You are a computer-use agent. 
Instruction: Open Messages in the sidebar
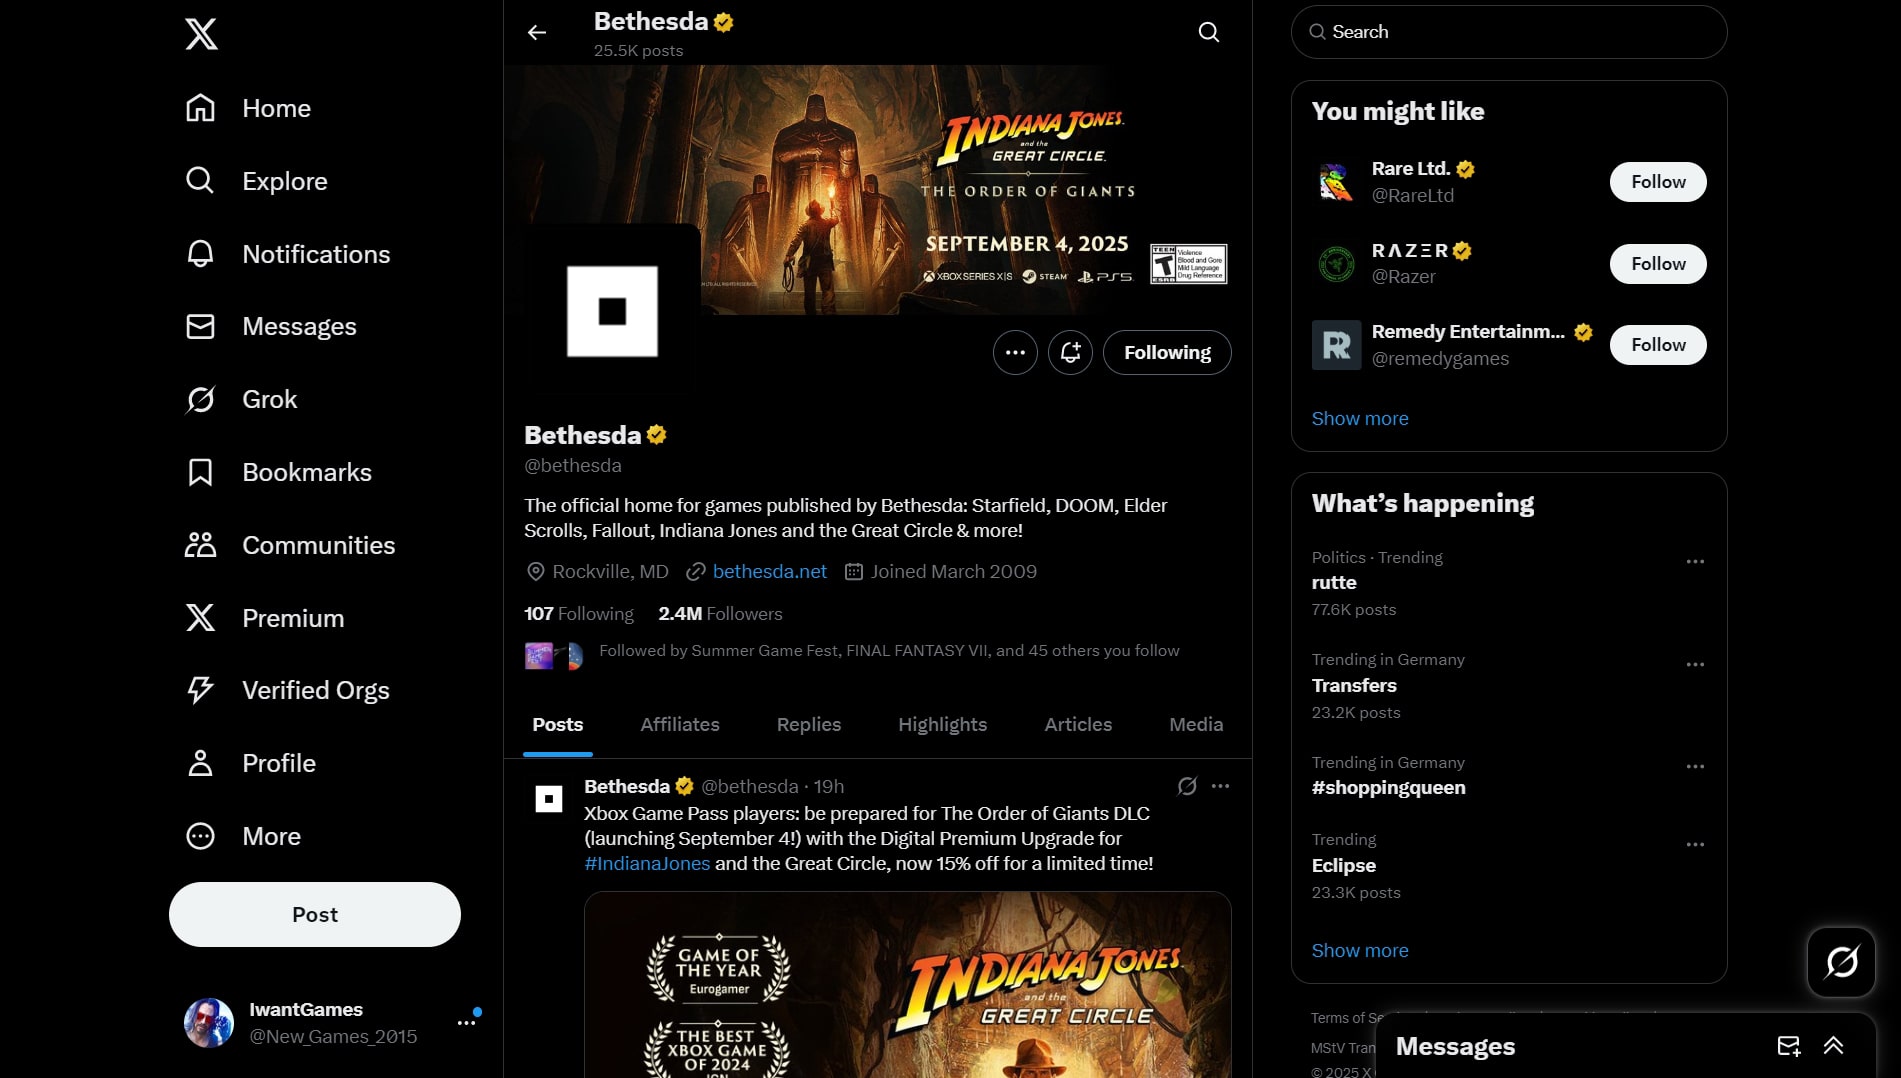point(270,326)
